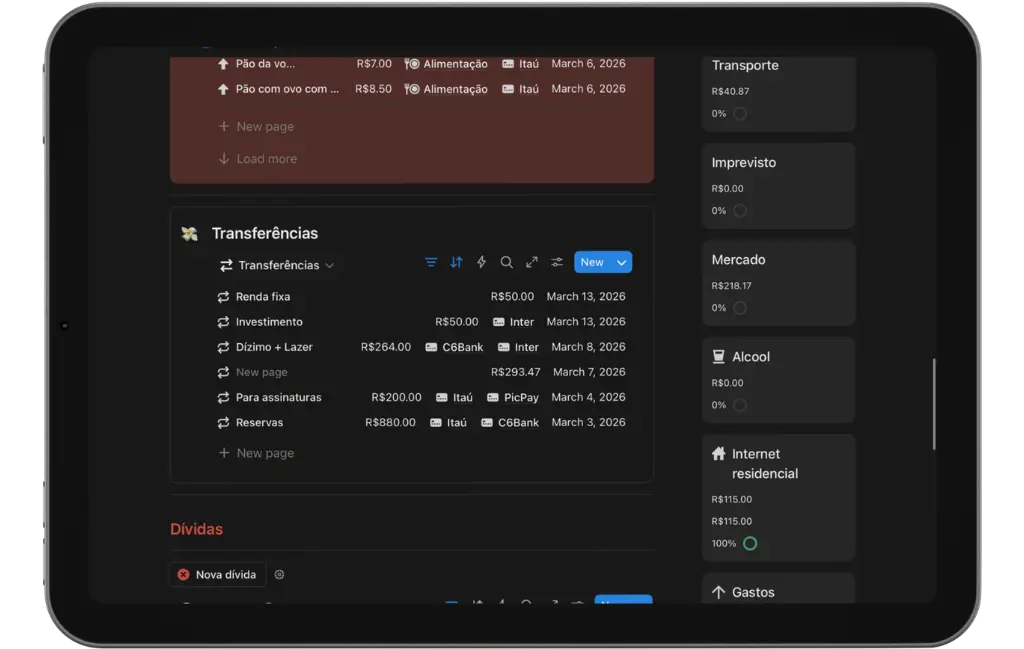This screenshot has height=649, width=1024.
Task: Open the Pão da vo... expense row
Action: [421, 64]
